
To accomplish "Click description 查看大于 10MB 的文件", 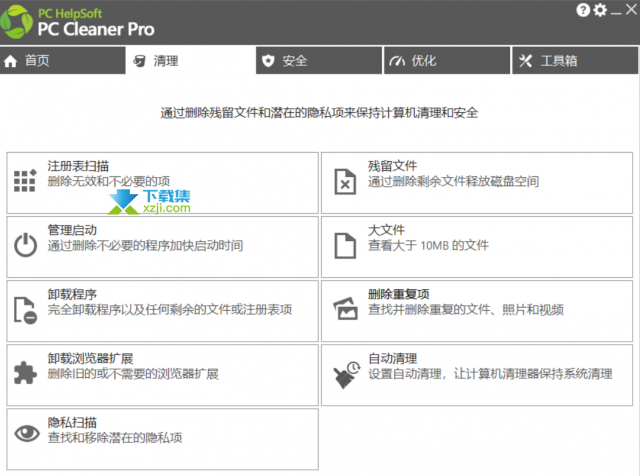I will (x=428, y=245).
